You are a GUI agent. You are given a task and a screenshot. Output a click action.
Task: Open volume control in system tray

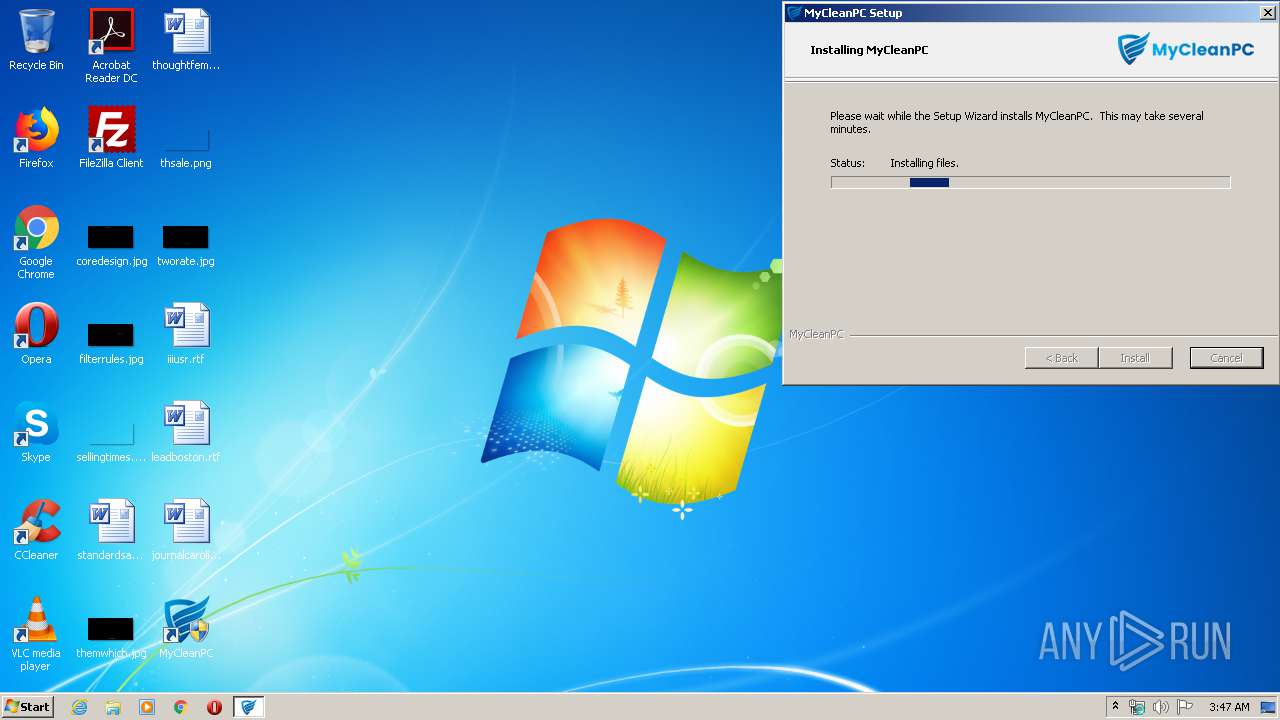(1160, 707)
